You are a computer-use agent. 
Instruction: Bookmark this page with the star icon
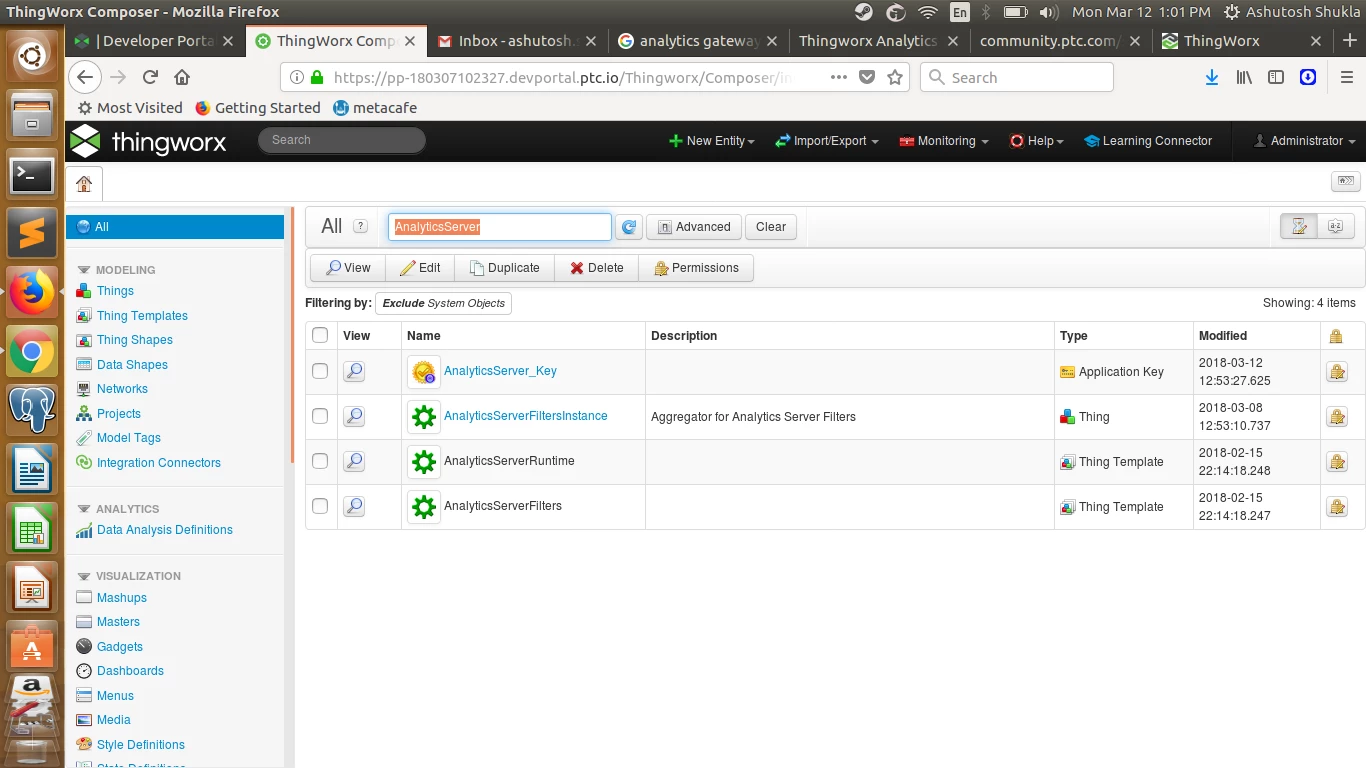(895, 77)
